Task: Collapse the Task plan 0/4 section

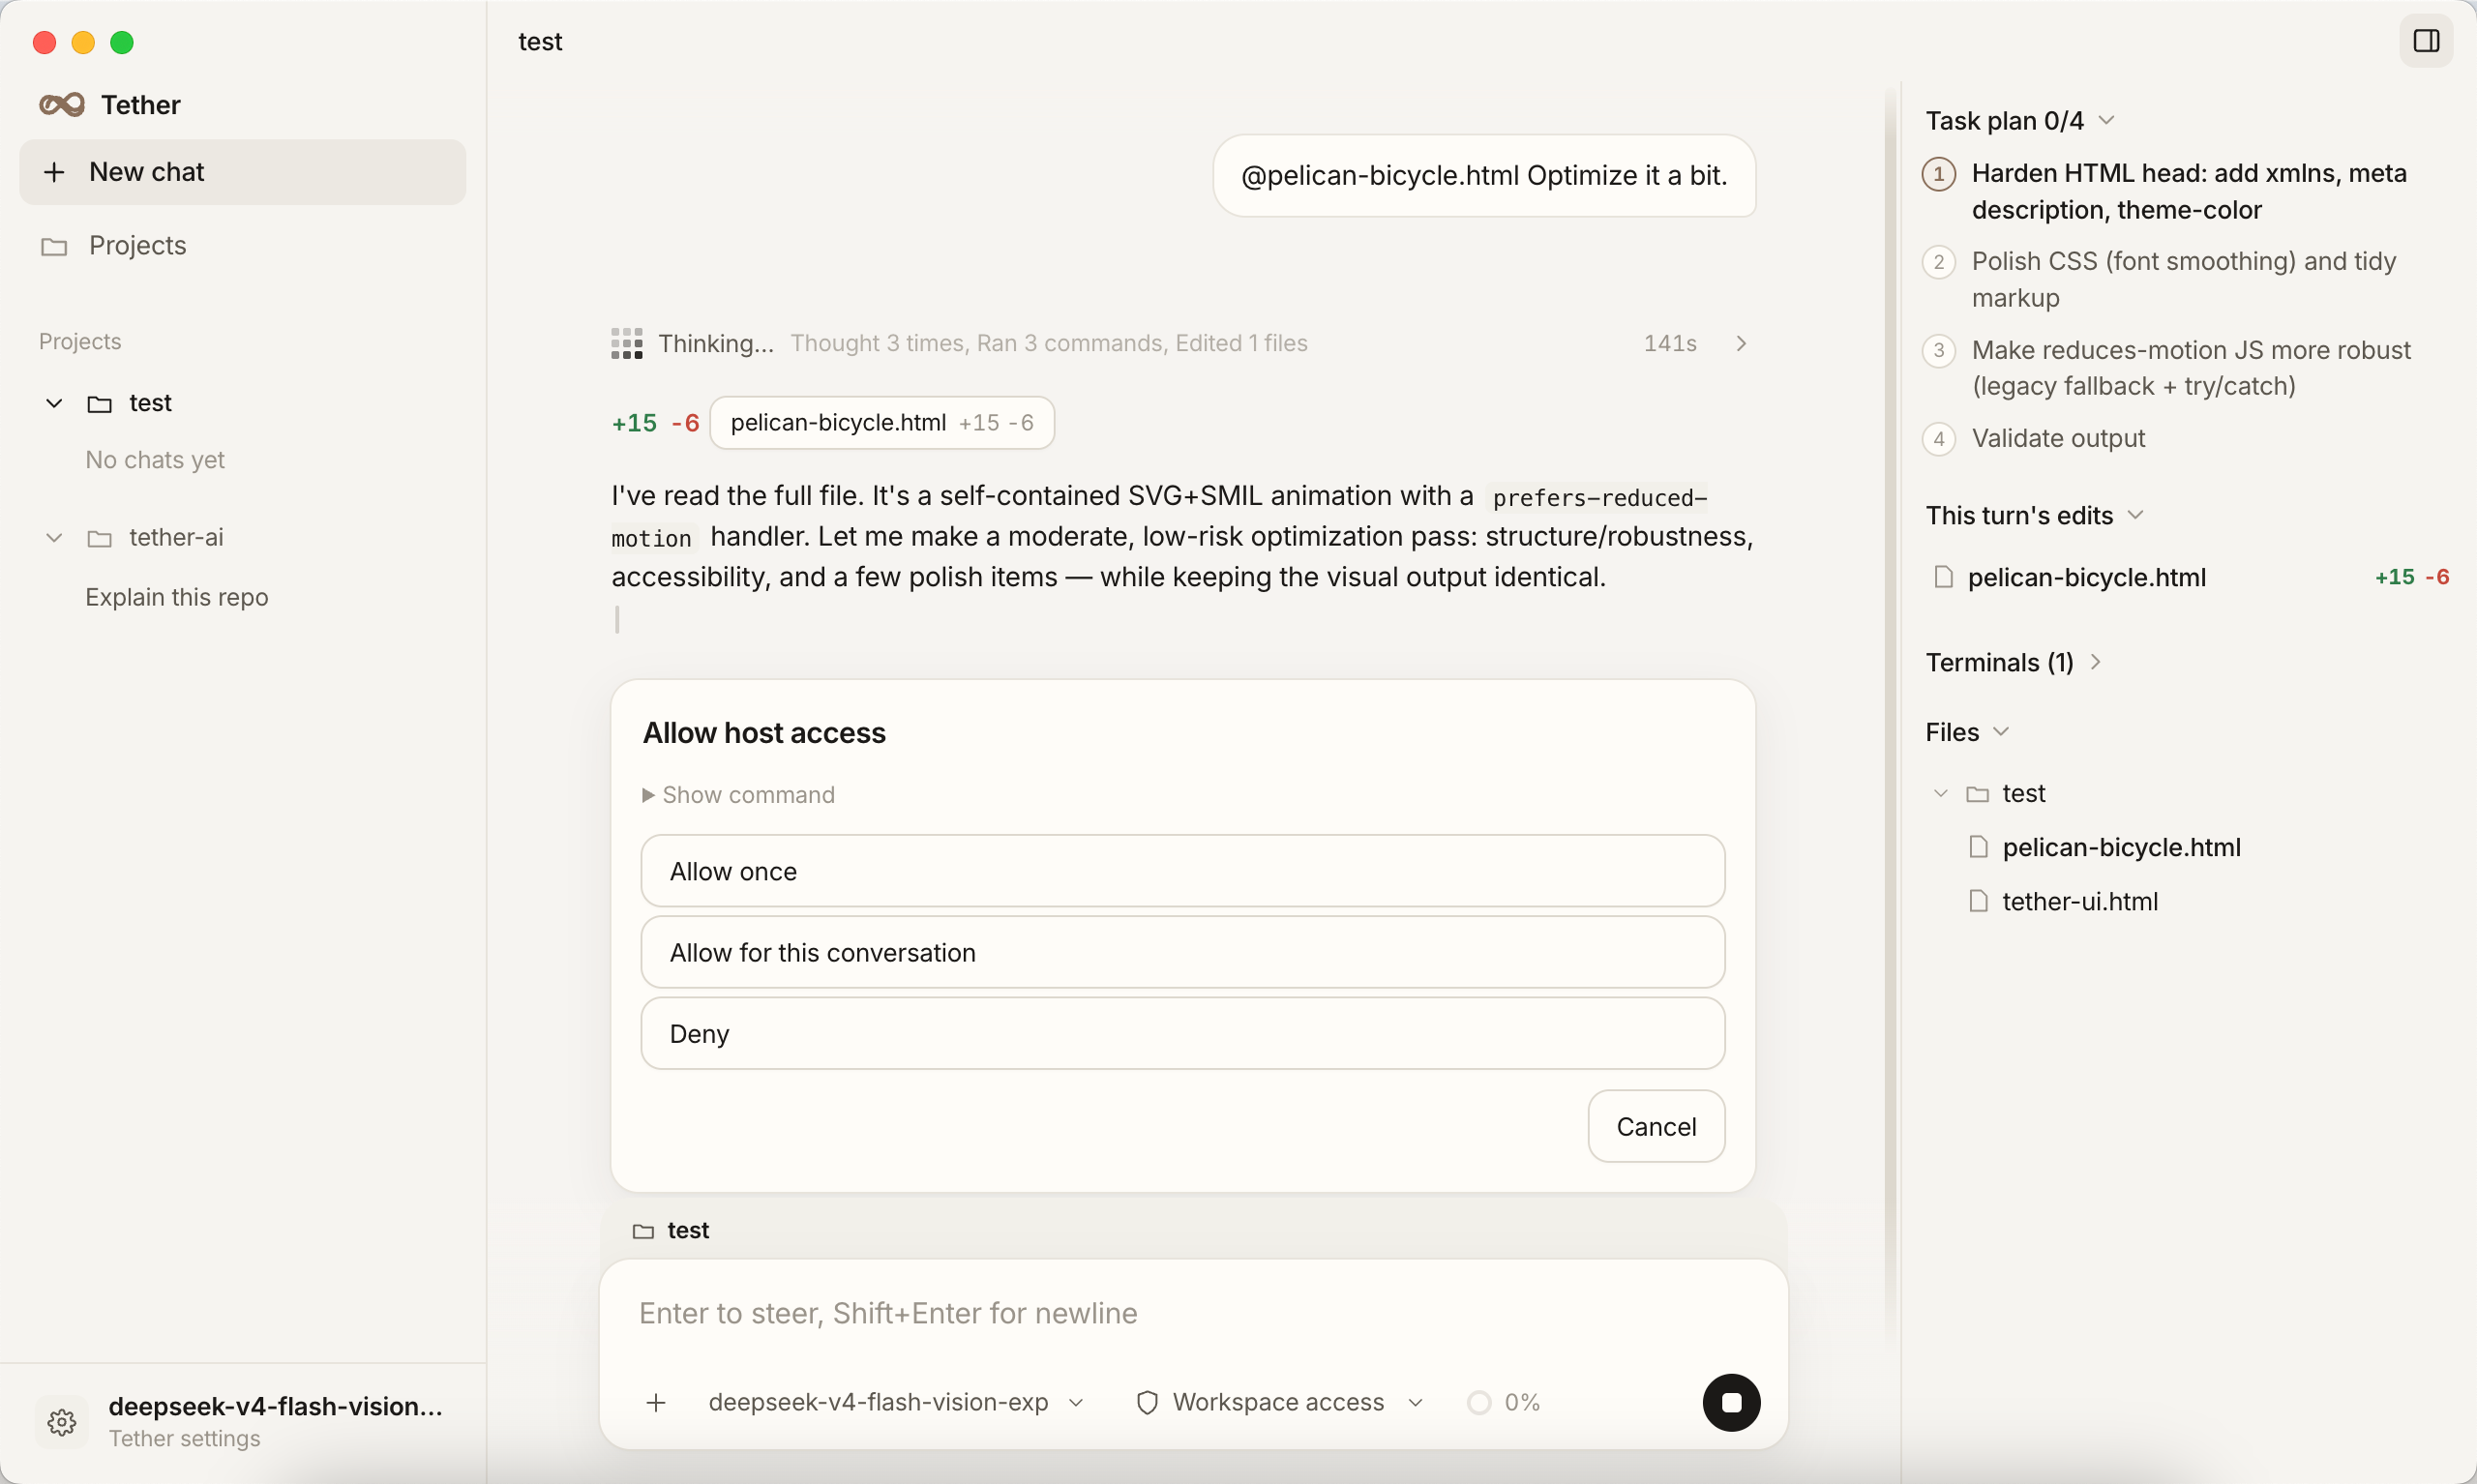Action: click(x=2106, y=121)
